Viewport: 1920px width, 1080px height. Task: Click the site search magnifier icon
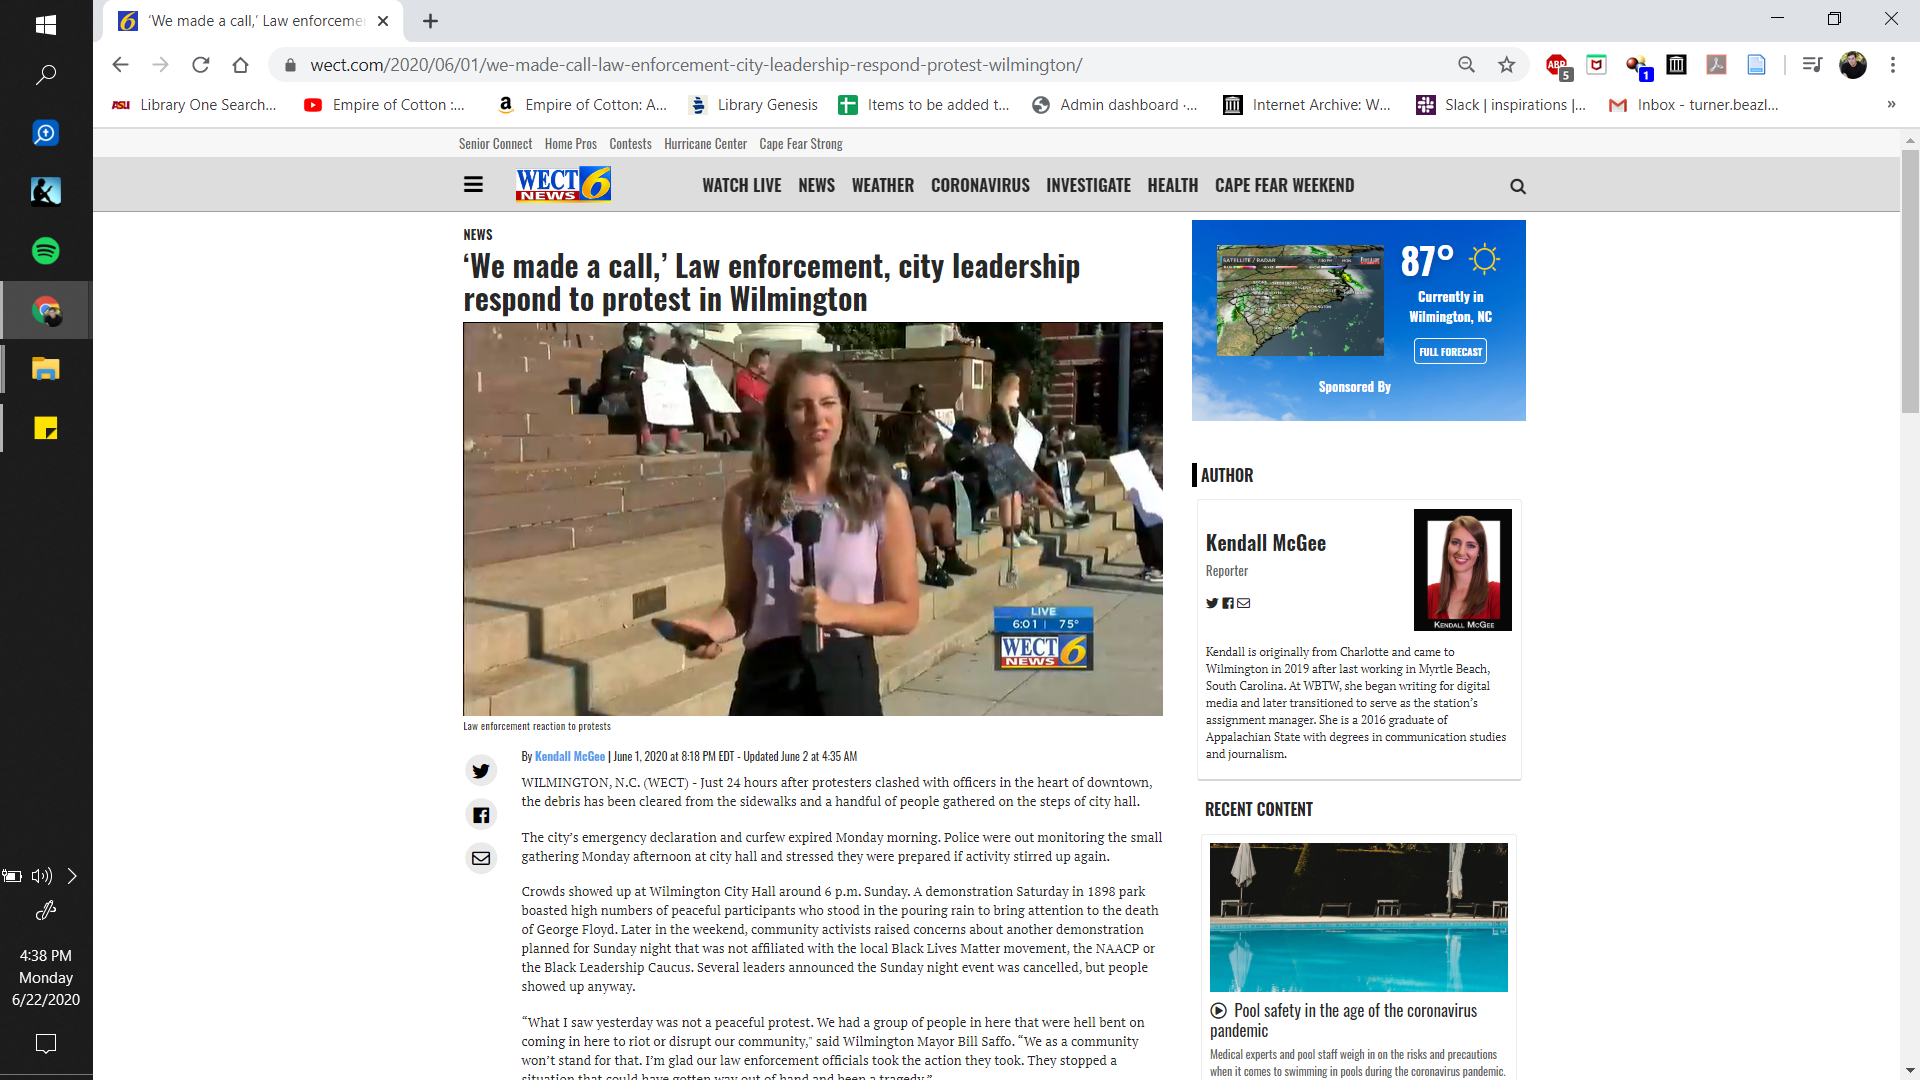coord(1517,186)
